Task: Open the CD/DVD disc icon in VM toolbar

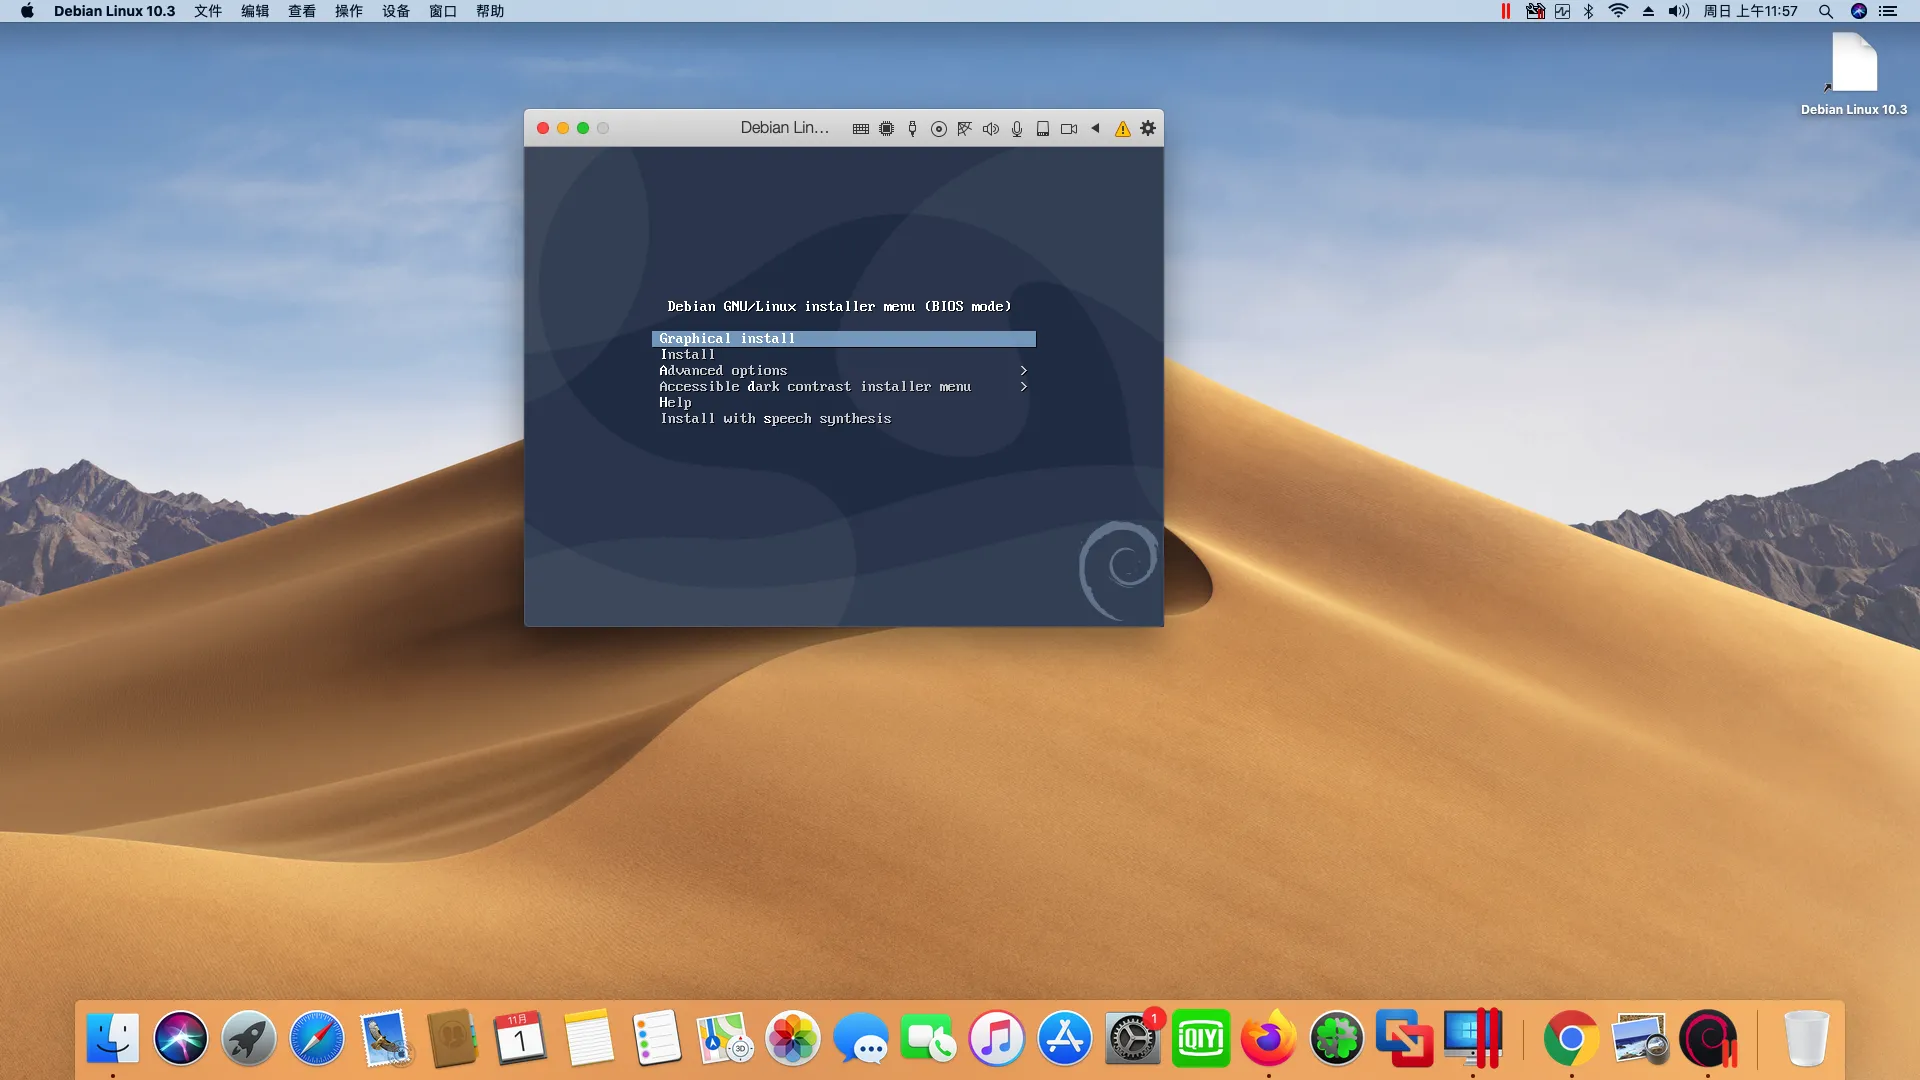Action: (938, 129)
